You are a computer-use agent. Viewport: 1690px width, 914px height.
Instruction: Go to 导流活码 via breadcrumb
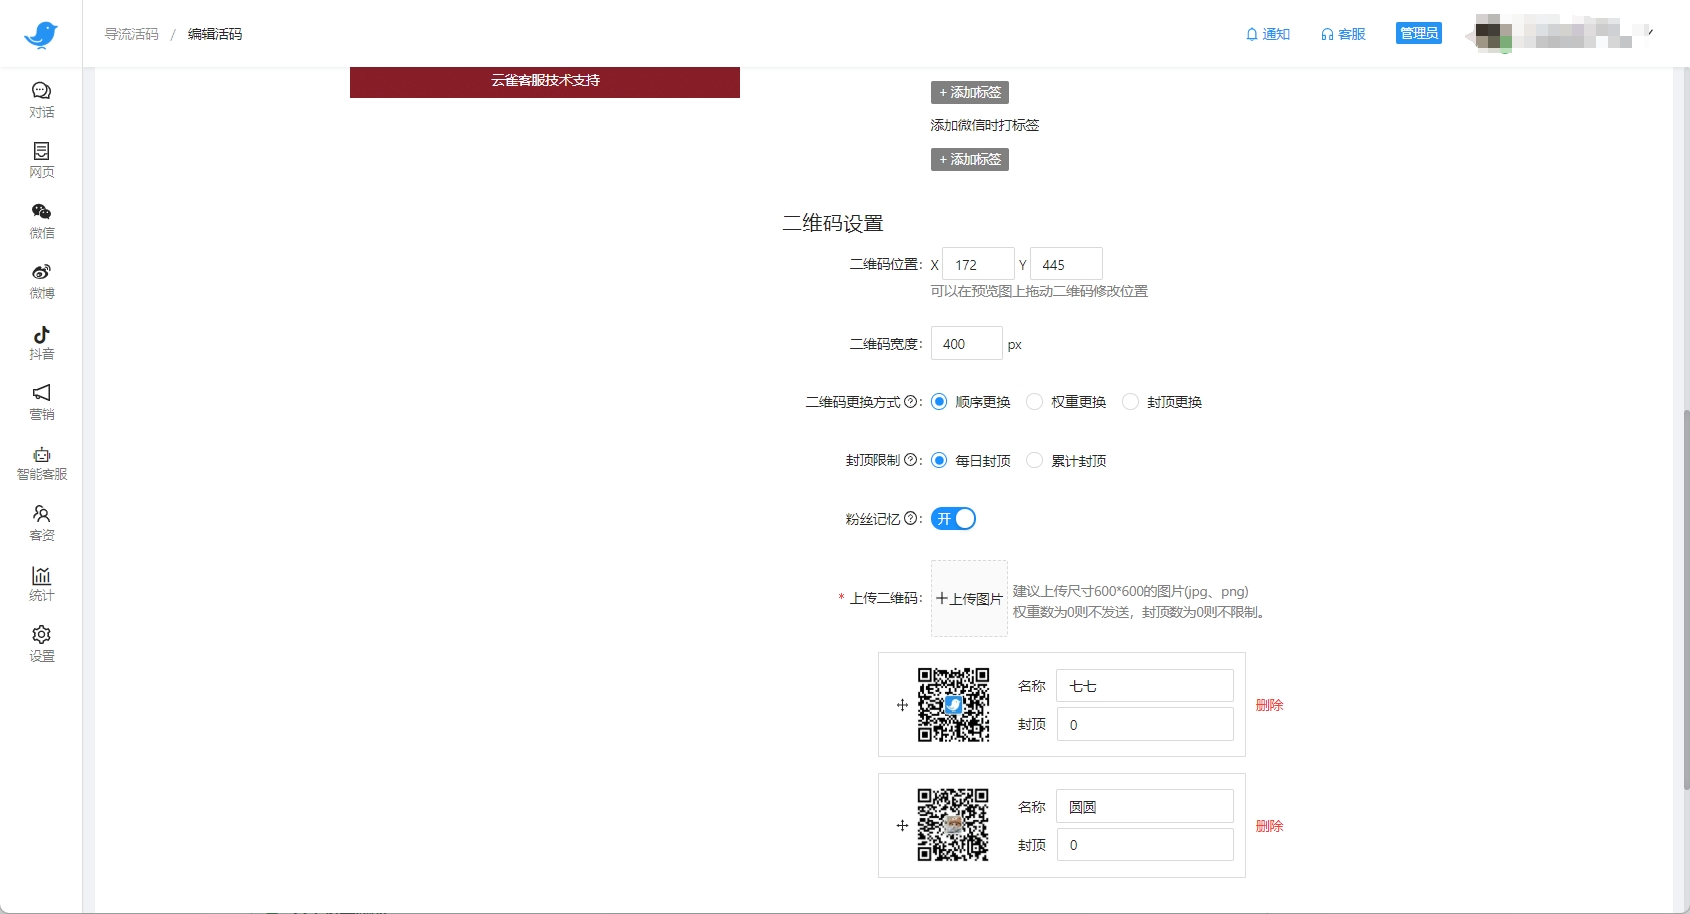pyautogui.click(x=130, y=33)
